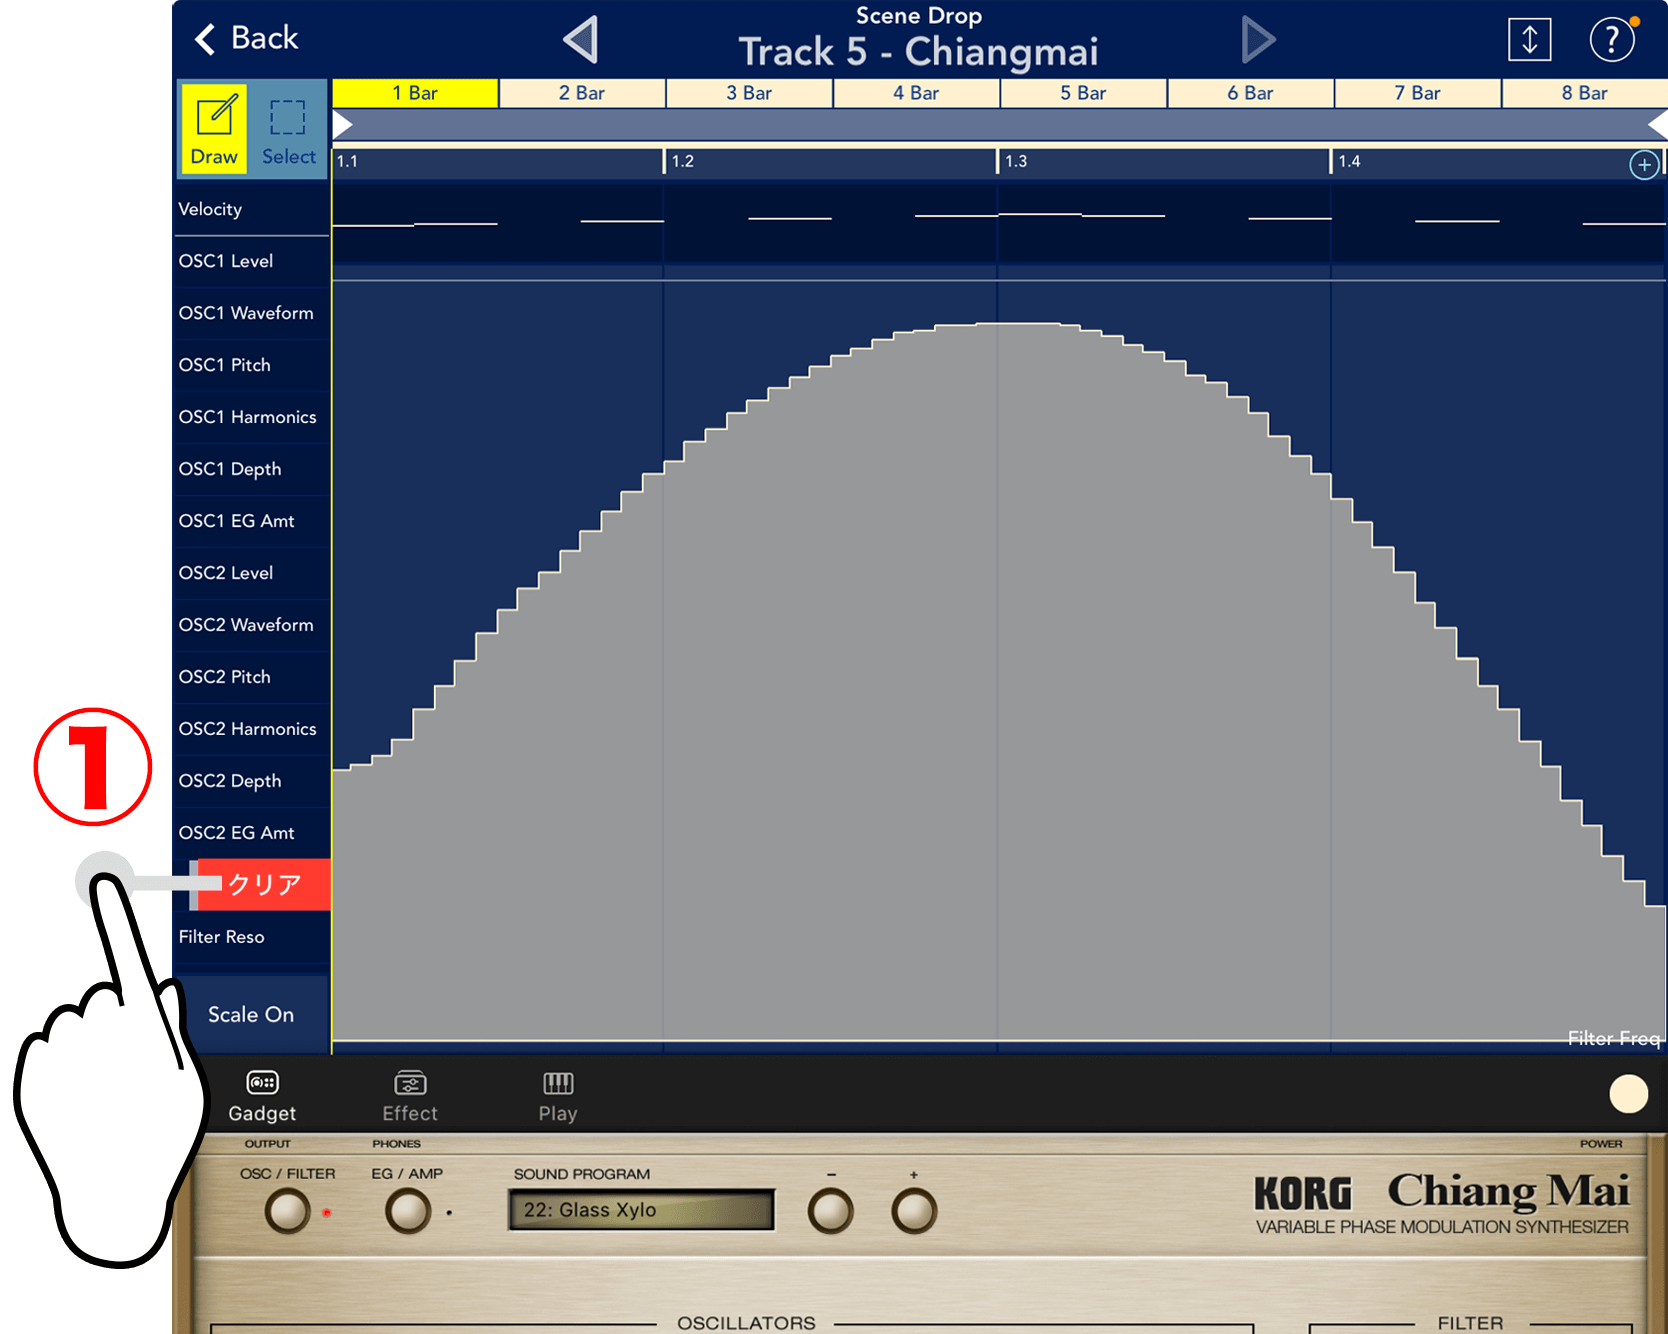Image resolution: width=1668 pixels, height=1334 pixels.
Task: Open the 5 Bar tab
Action: click(x=1083, y=93)
